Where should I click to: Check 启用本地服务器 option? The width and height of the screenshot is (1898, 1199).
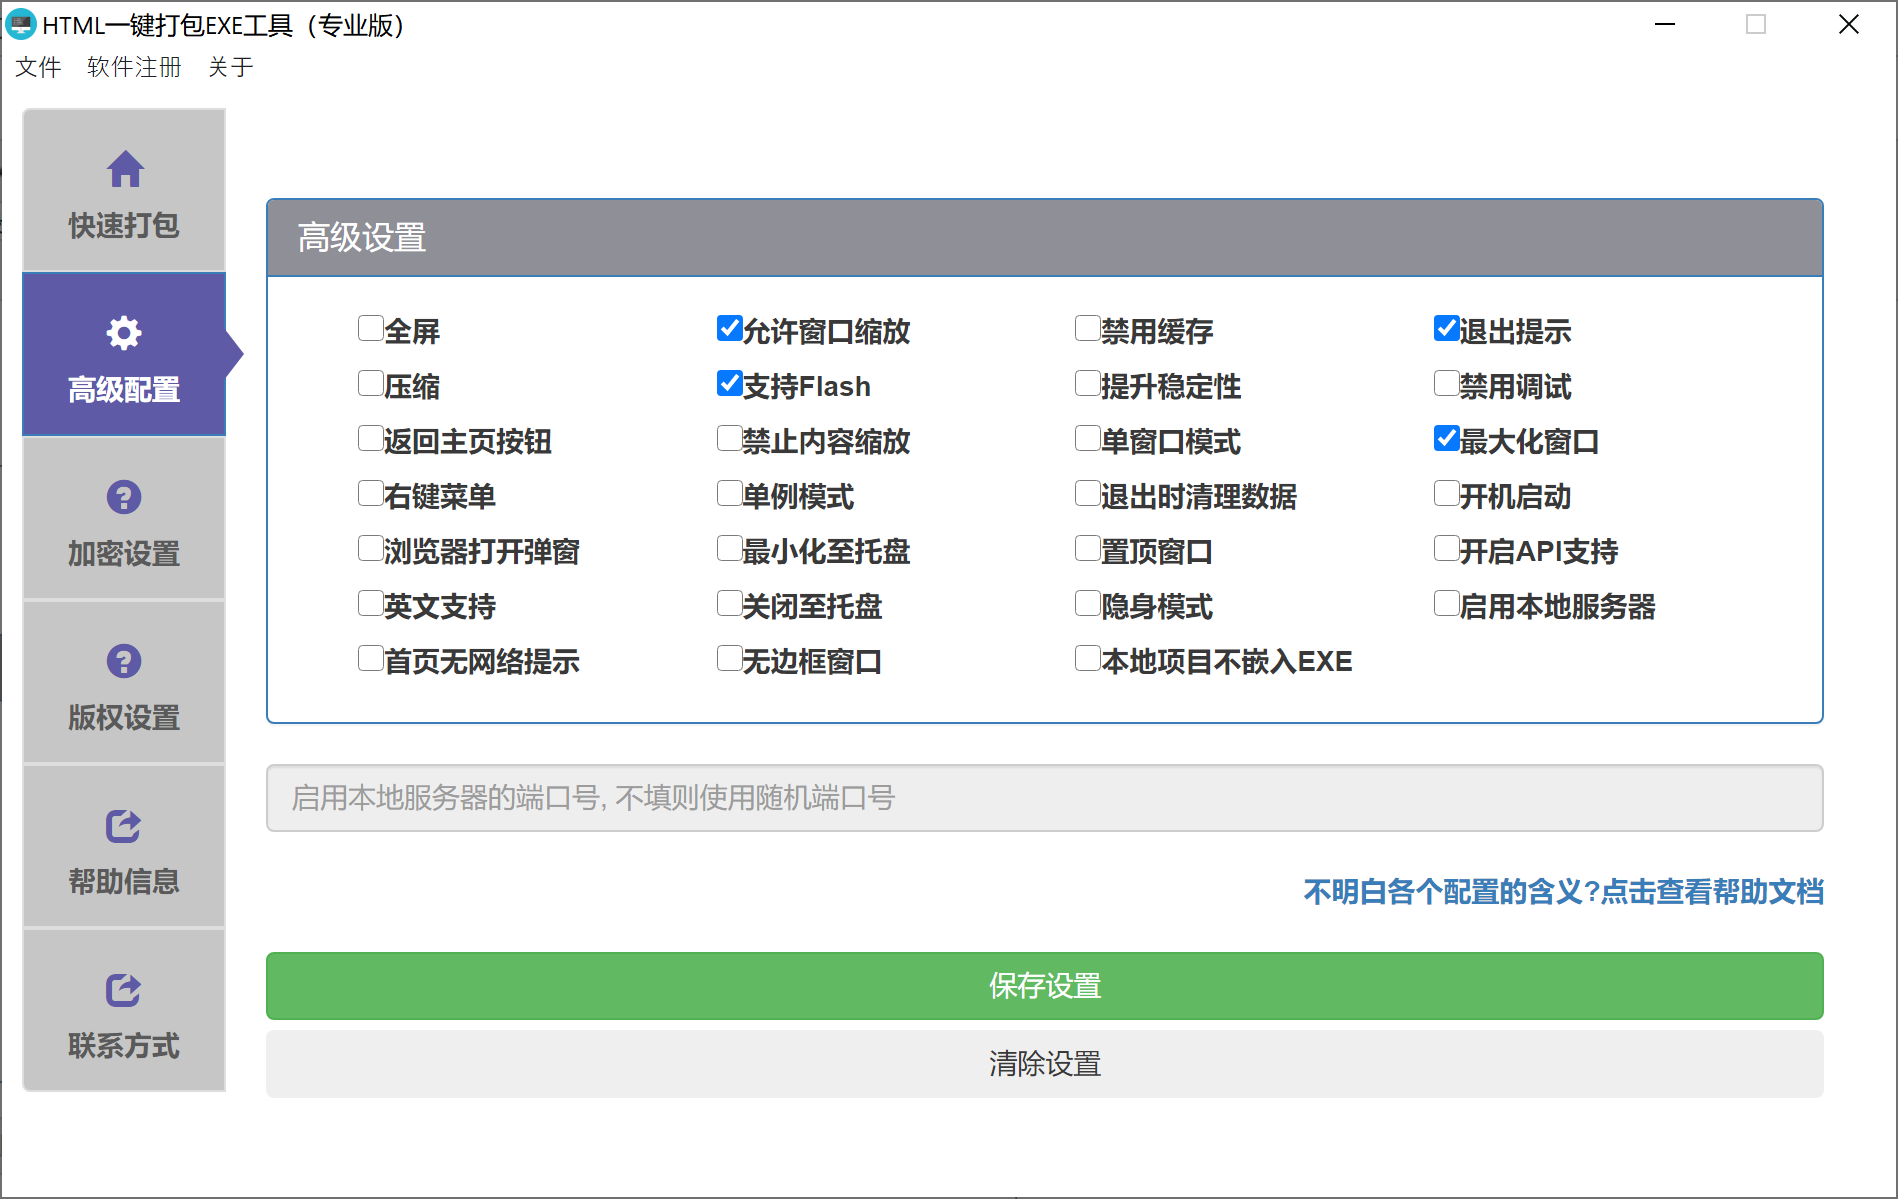1447,603
